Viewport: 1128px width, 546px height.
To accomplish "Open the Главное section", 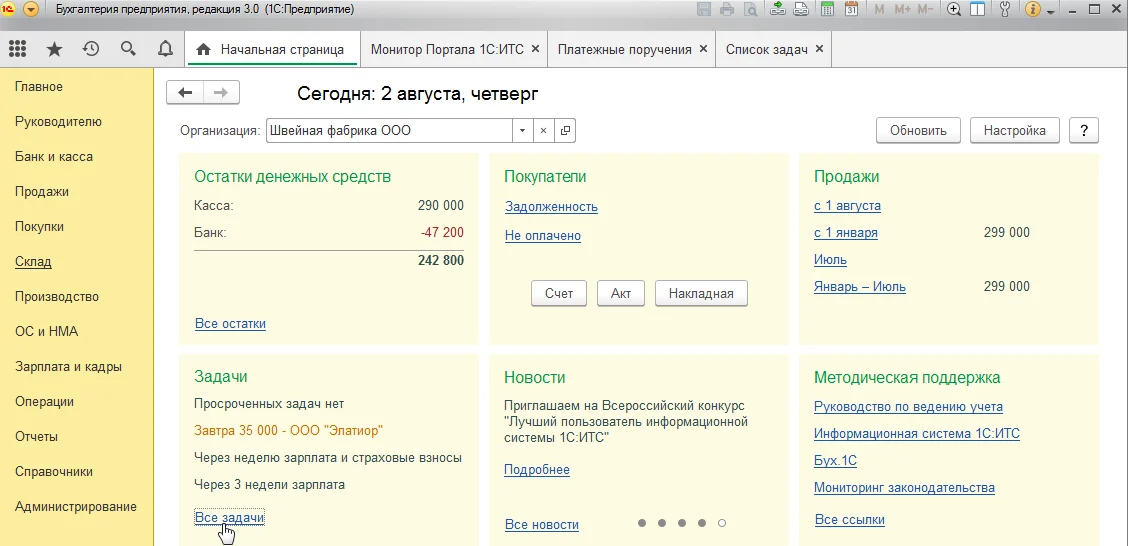I will coord(39,87).
